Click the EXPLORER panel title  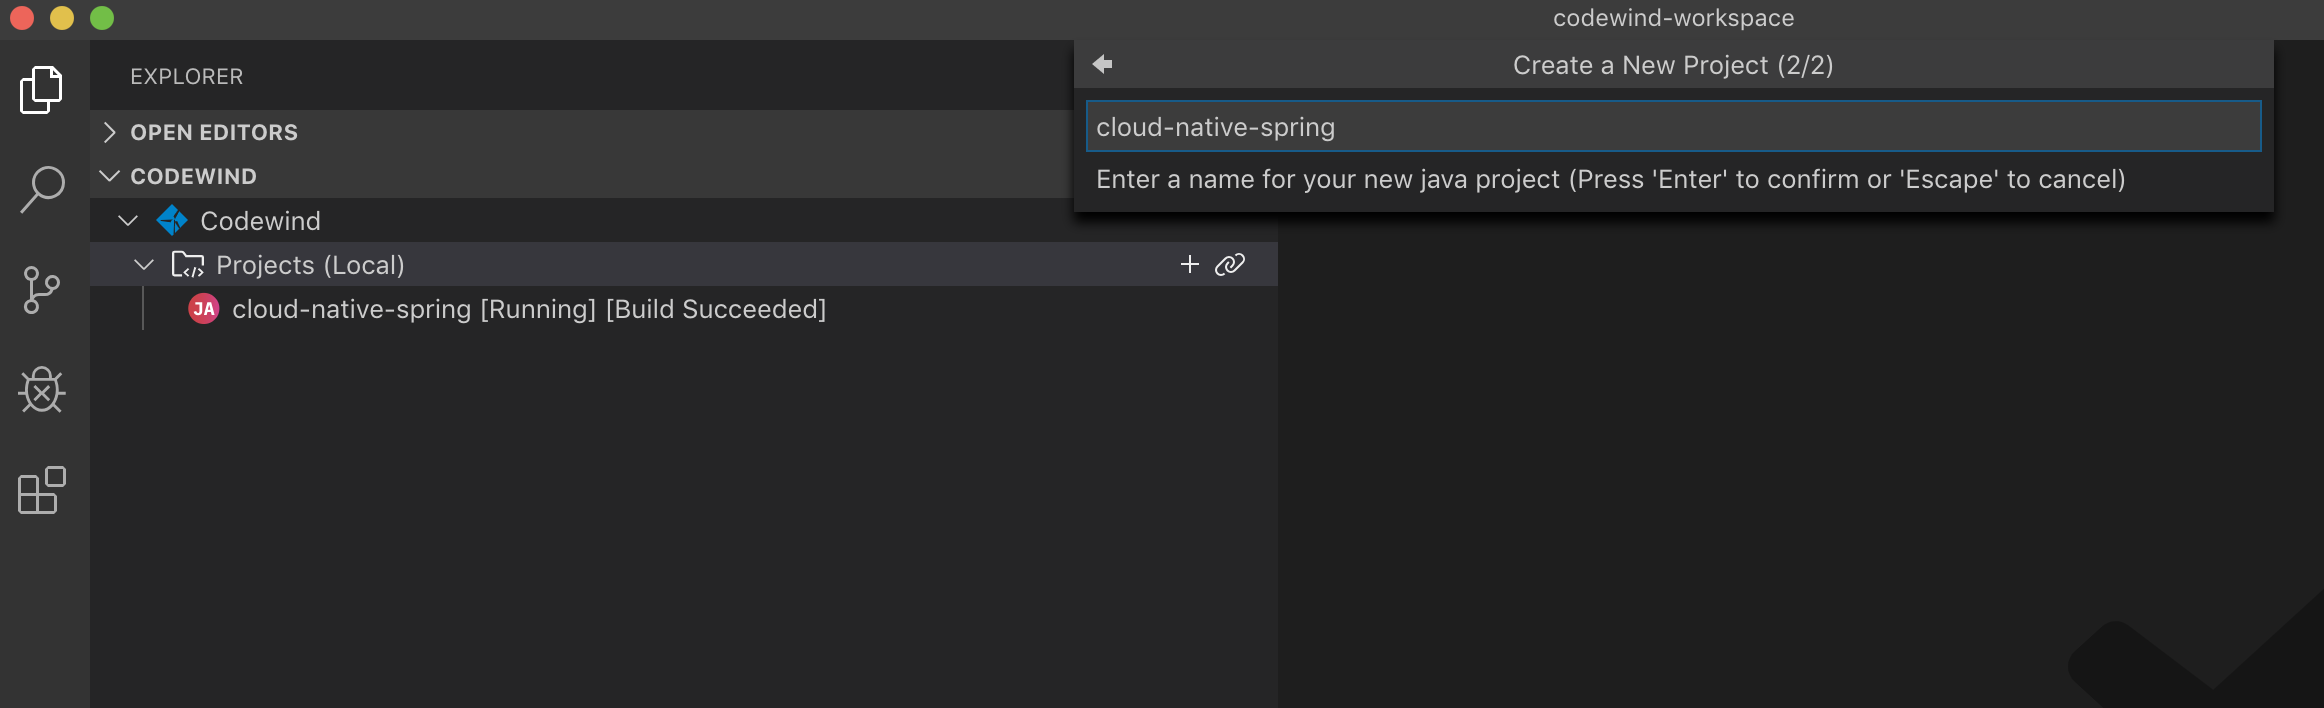pyautogui.click(x=187, y=77)
